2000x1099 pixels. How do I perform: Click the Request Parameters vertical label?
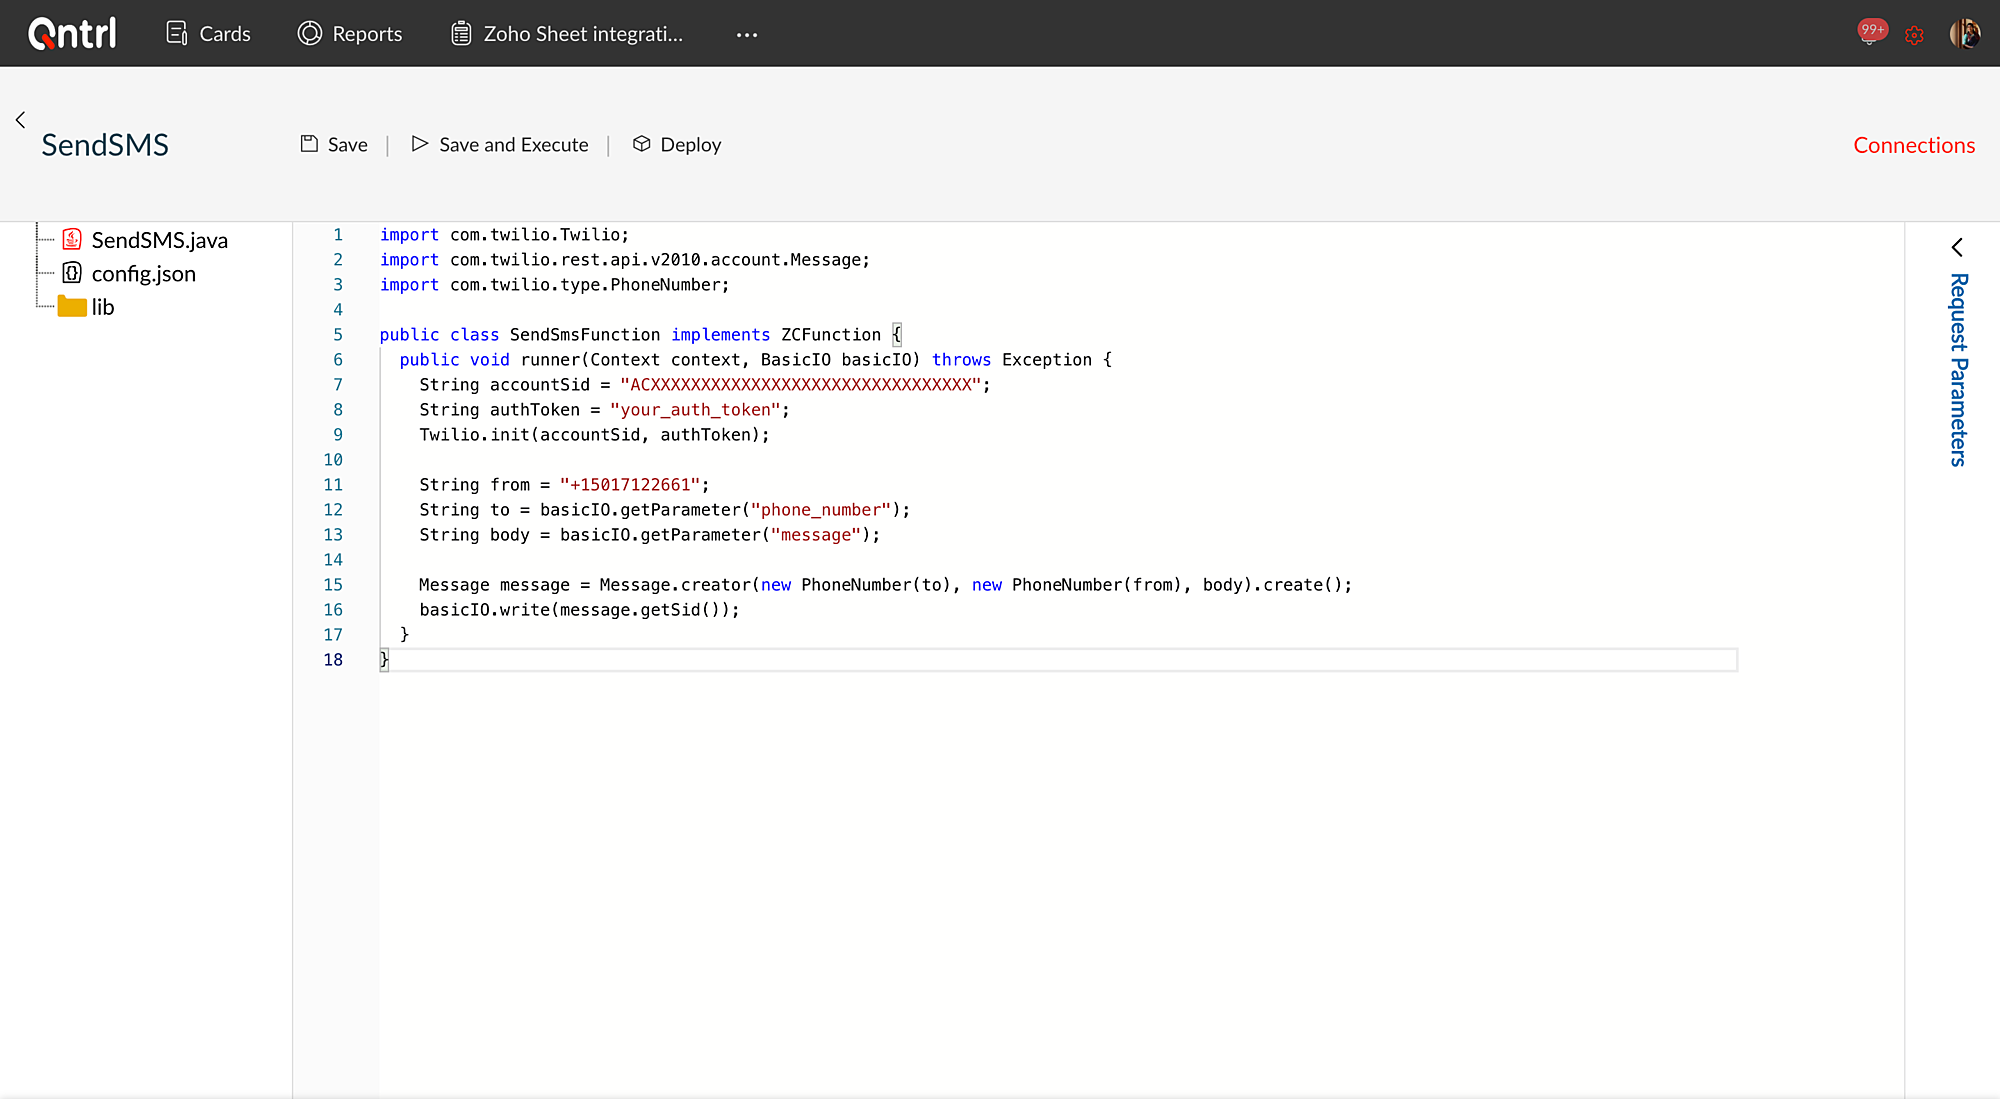(1958, 370)
